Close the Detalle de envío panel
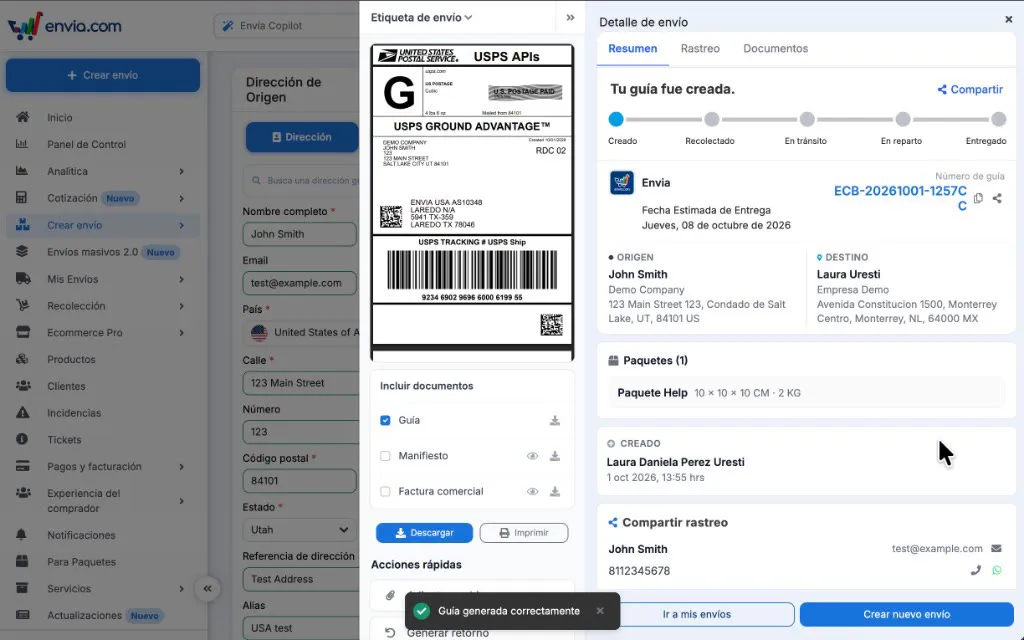 [1008, 20]
